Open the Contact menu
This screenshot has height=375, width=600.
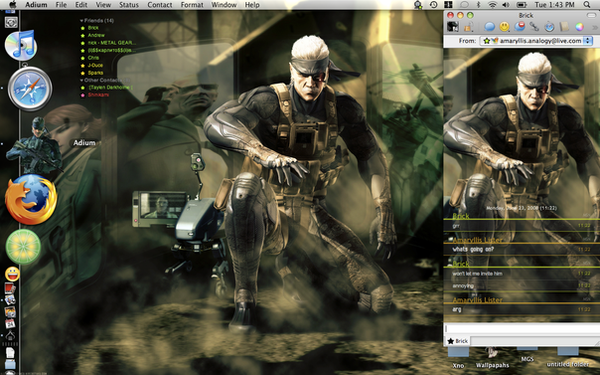[160, 5]
